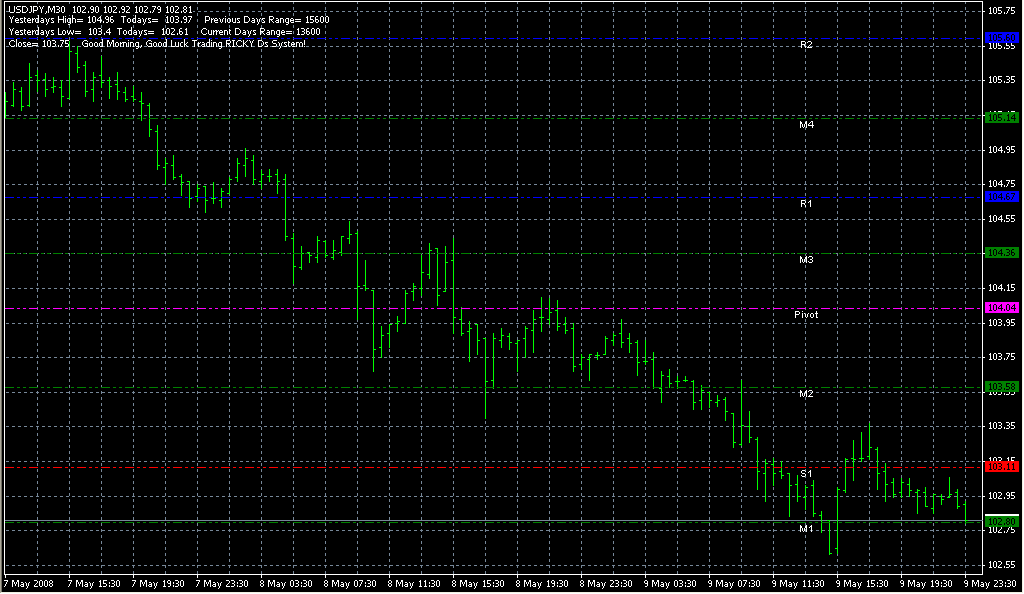The image size is (1024, 594).
Task: Select the R2 resistance label
Action: [x=806, y=46]
